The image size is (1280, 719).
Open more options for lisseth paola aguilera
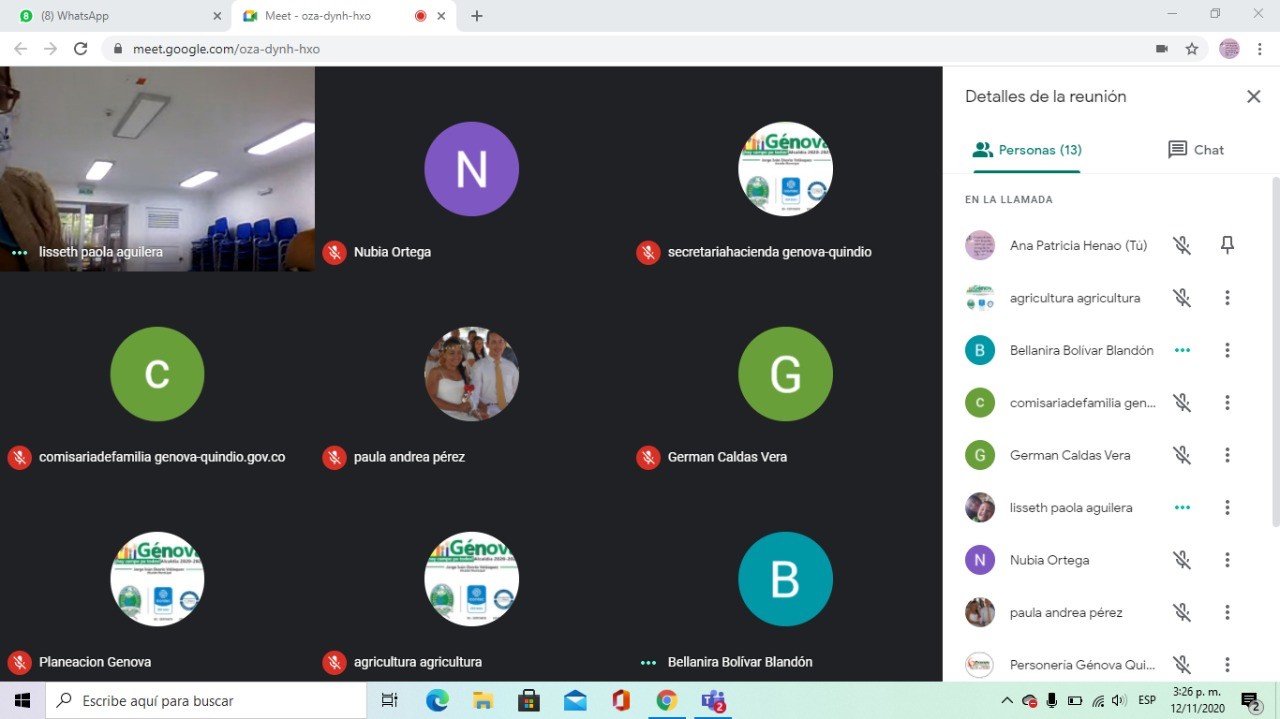1227,507
